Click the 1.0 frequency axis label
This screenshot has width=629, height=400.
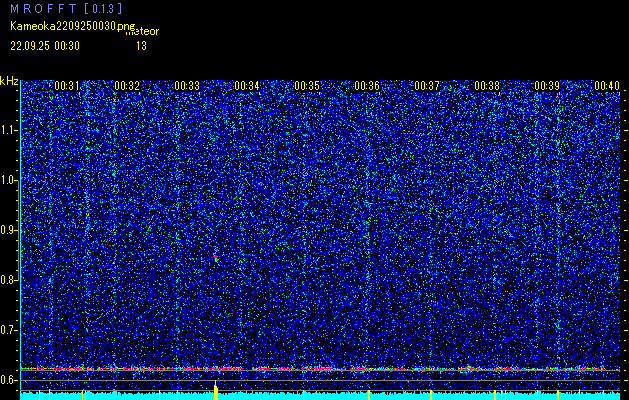9,181
